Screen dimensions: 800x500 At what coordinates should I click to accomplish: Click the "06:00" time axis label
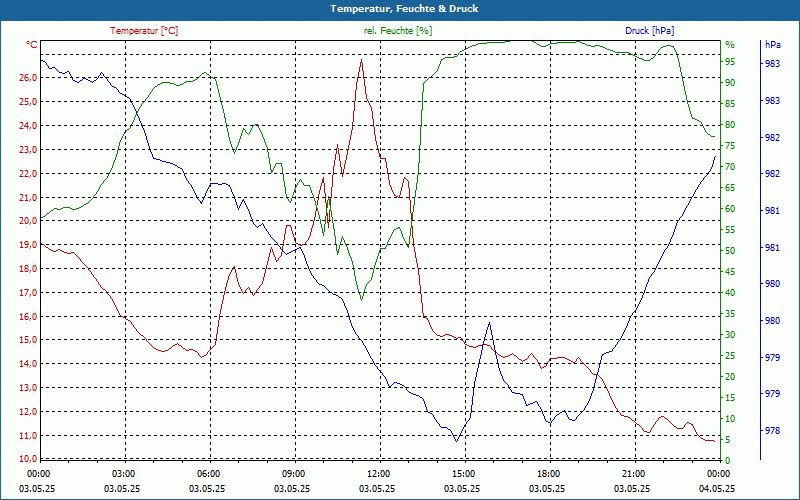point(209,473)
